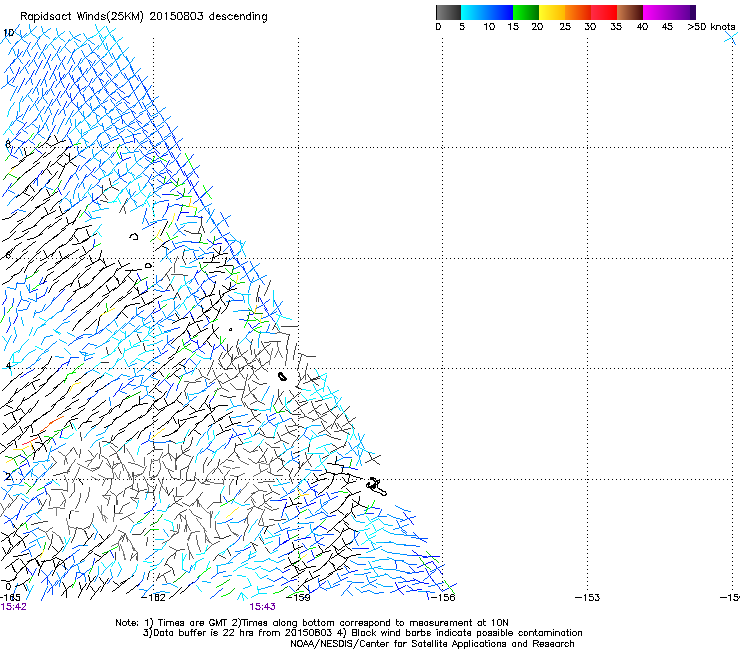Click the island outline near 2N east of -159

tap(376, 486)
